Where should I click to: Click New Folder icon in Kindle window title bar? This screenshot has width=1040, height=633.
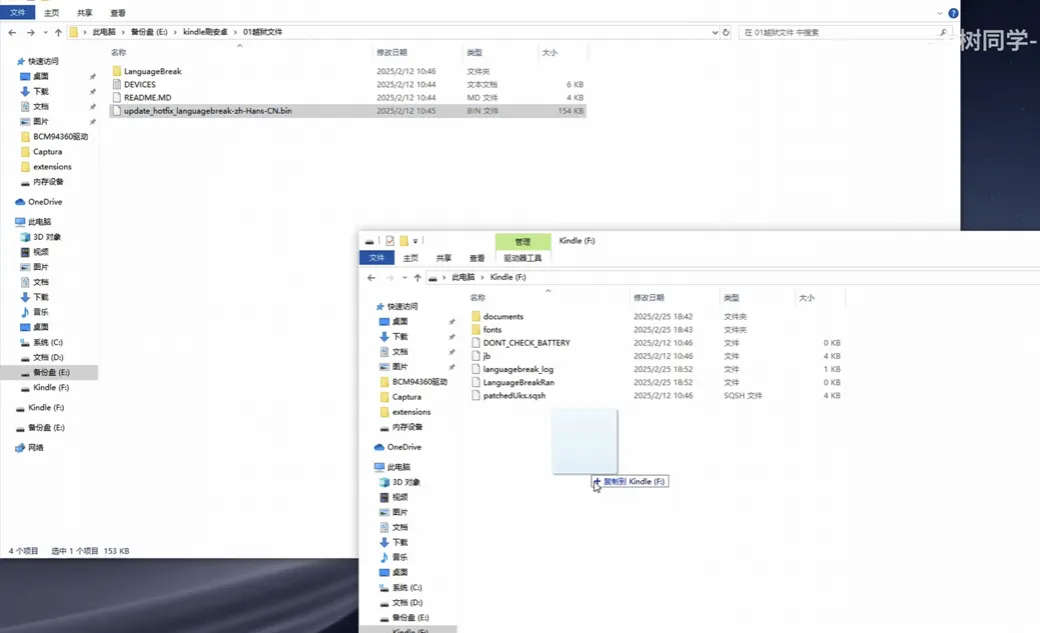point(403,241)
